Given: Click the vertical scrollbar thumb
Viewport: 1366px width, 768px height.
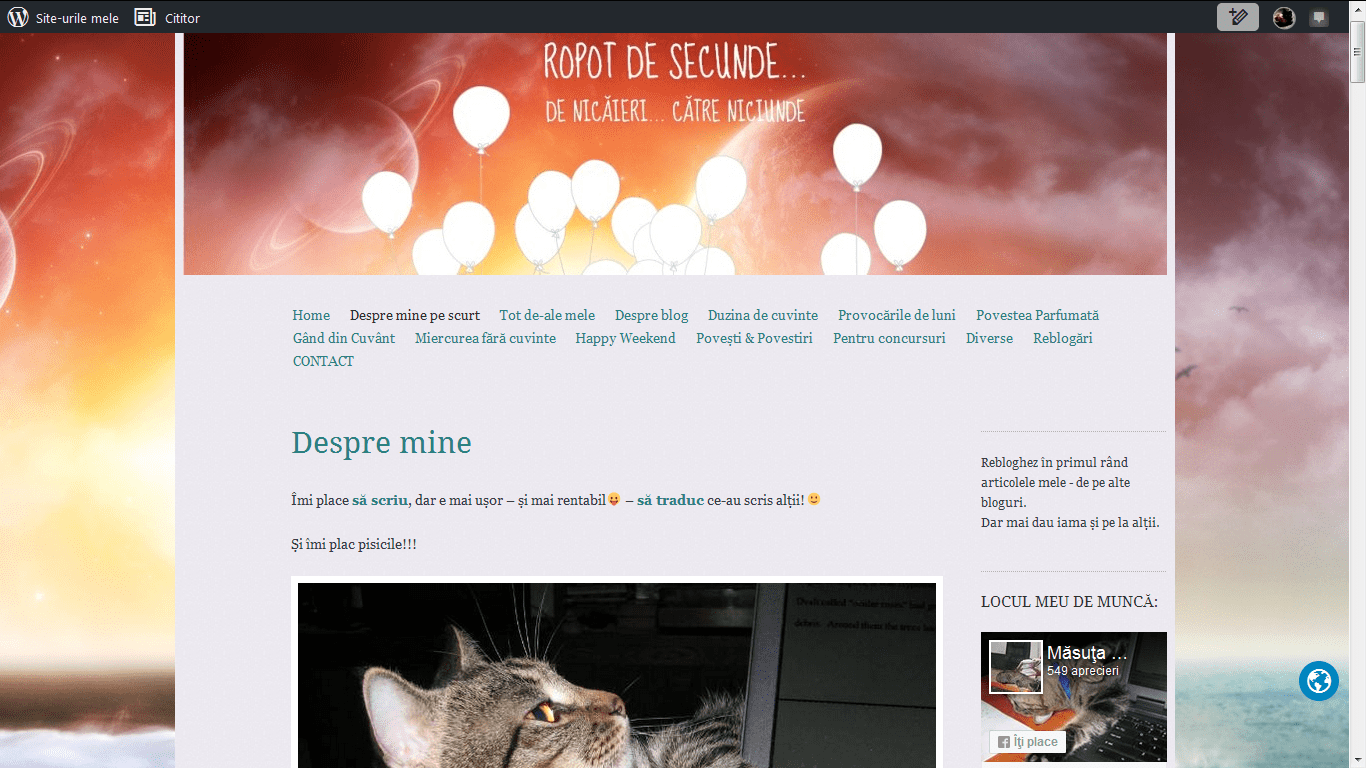Looking at the screenshot, I should coord(1357,50).
